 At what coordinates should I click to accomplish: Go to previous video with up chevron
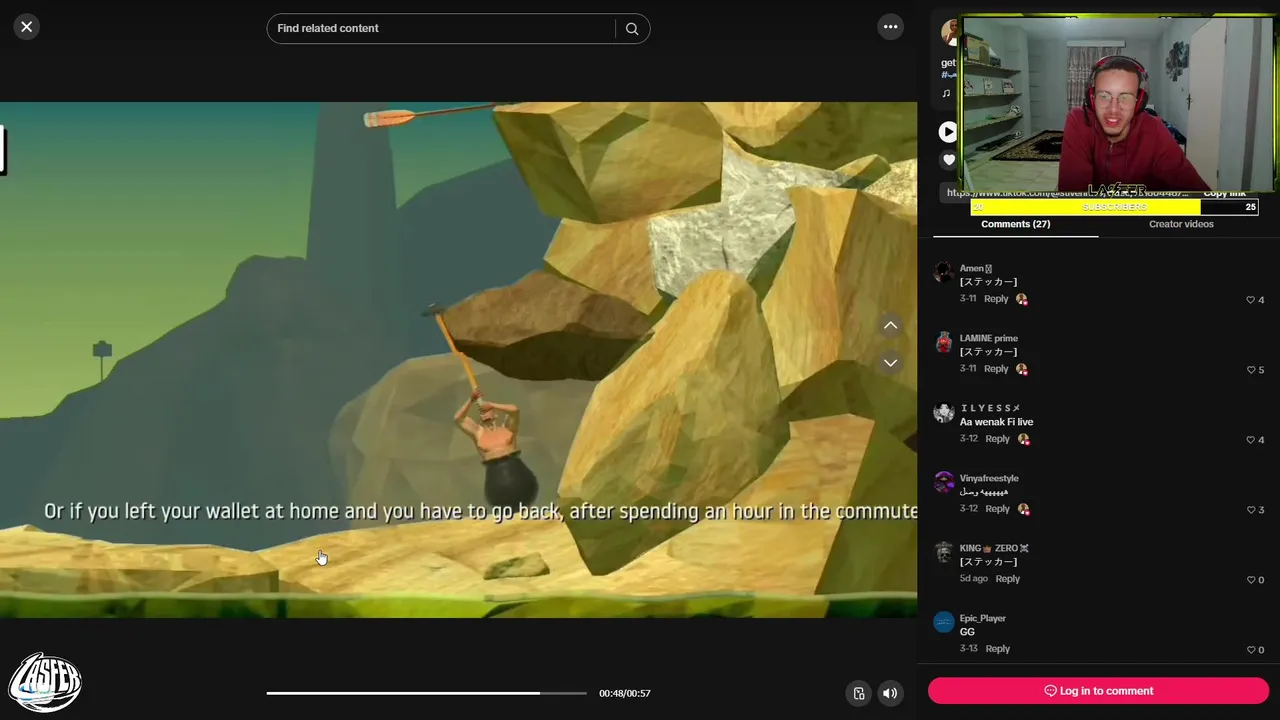pos(890,326)
